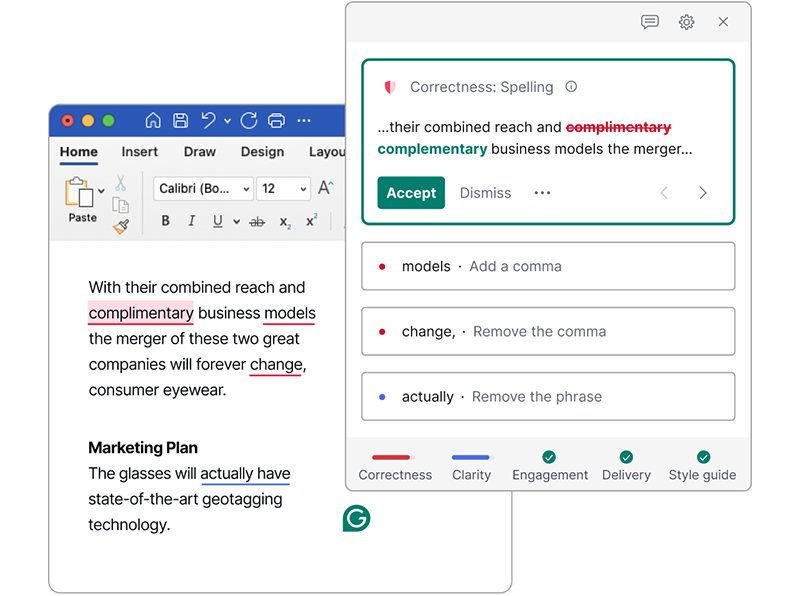Screen dimensions: 800x596
Task: Select the Clarity category tab
Action: coord(471,467)
